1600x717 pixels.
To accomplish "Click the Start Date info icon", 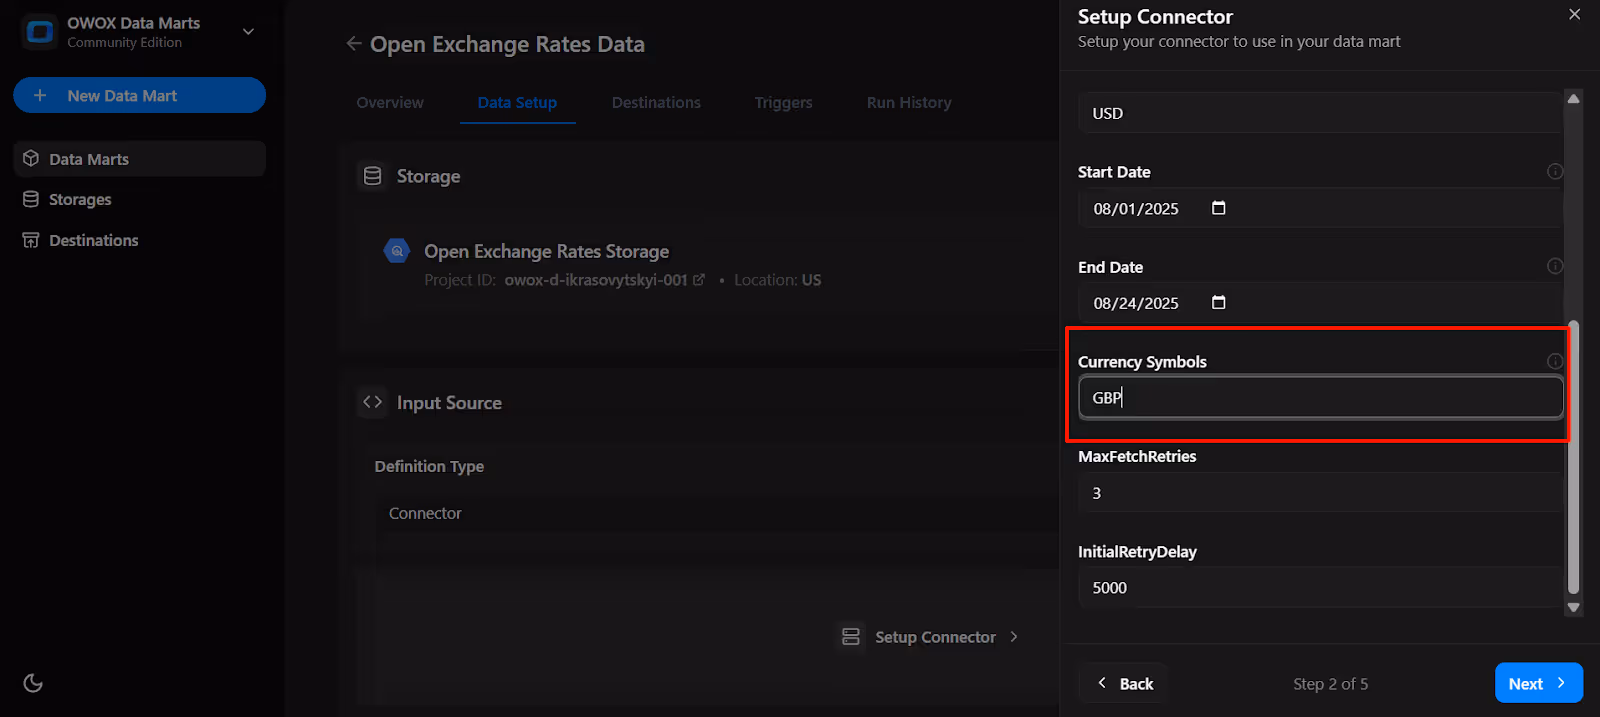I will point(1555,171).
